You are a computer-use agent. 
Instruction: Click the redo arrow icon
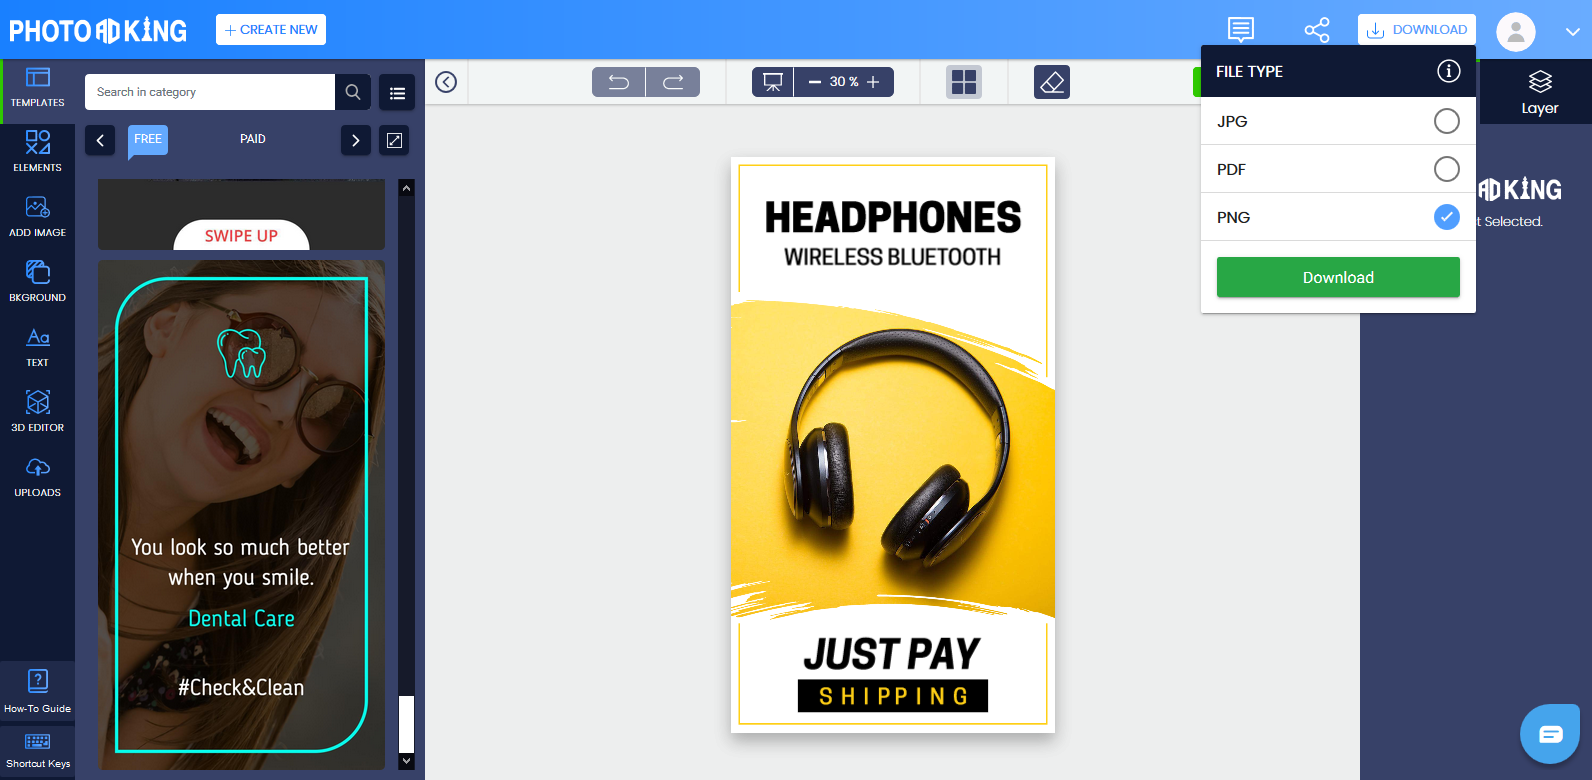[673, 82]
